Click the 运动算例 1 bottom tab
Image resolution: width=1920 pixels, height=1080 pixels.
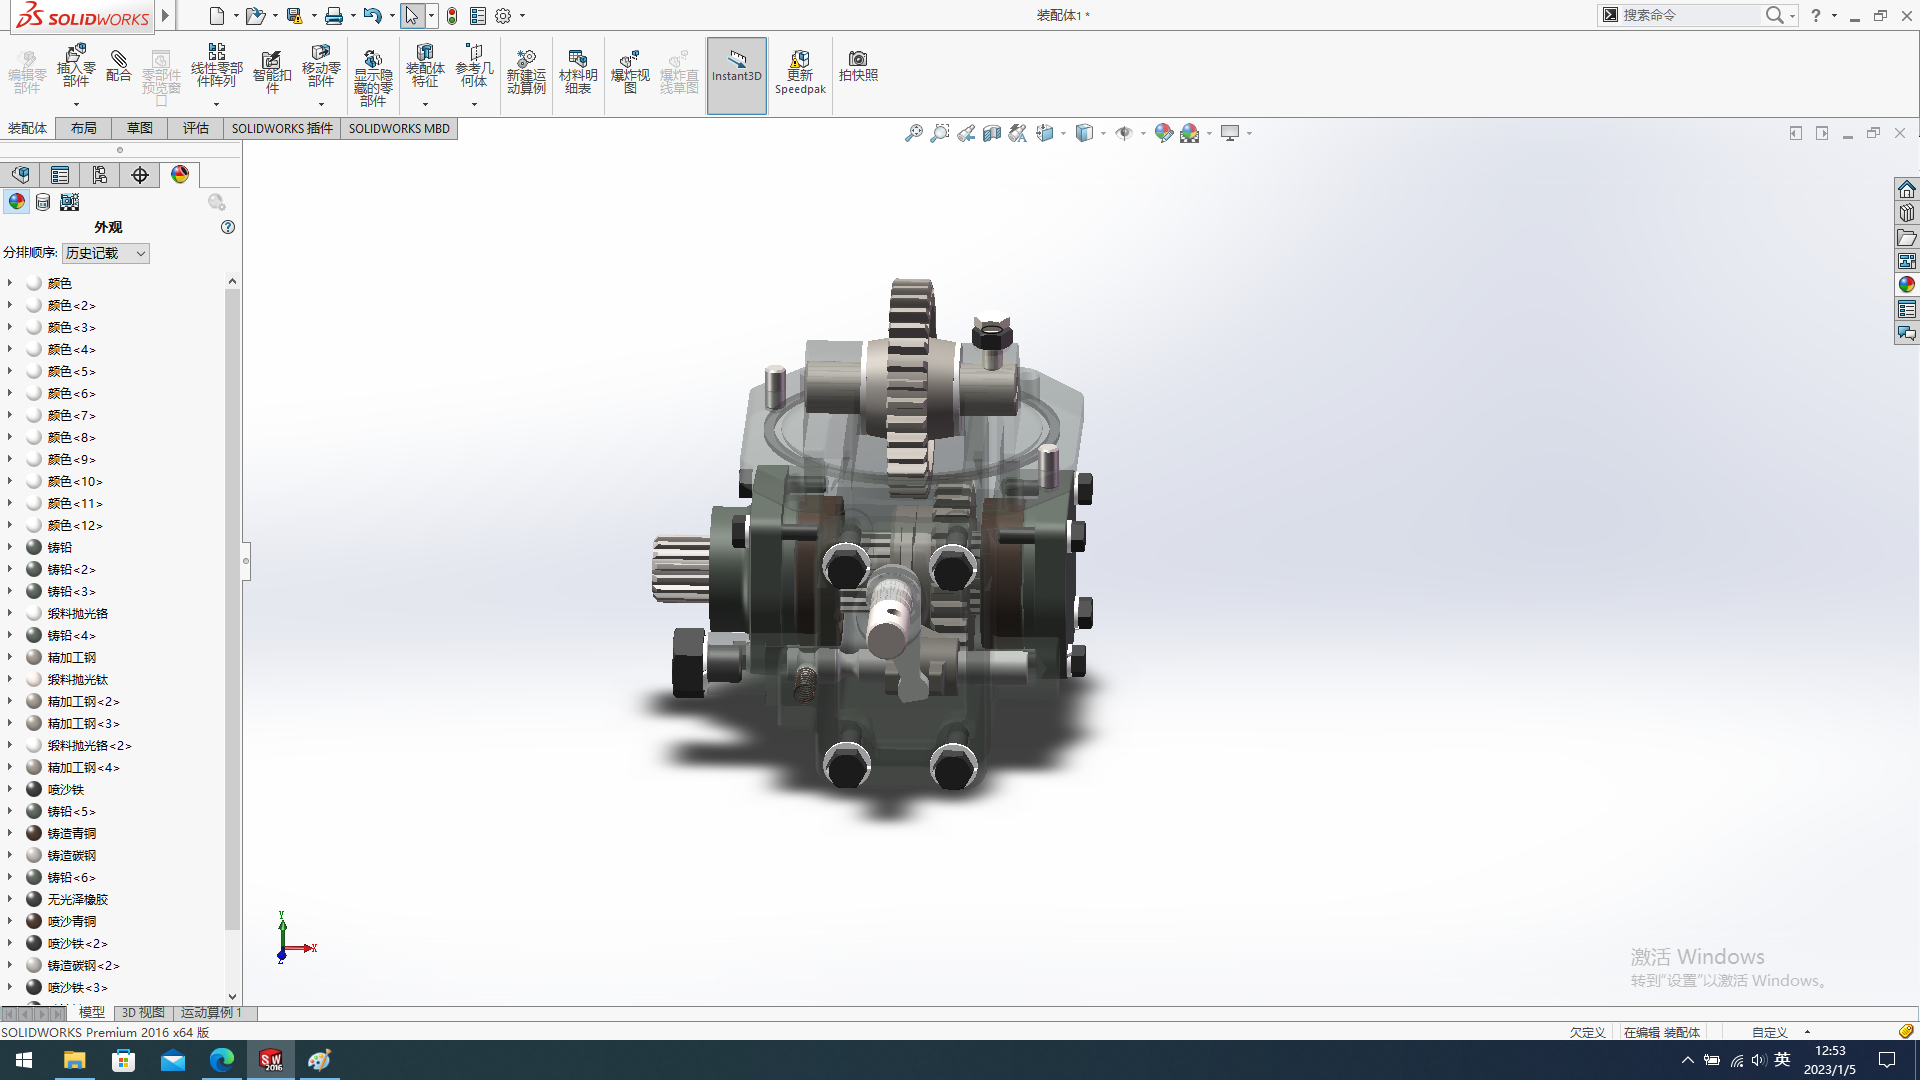click(211, 1012)
